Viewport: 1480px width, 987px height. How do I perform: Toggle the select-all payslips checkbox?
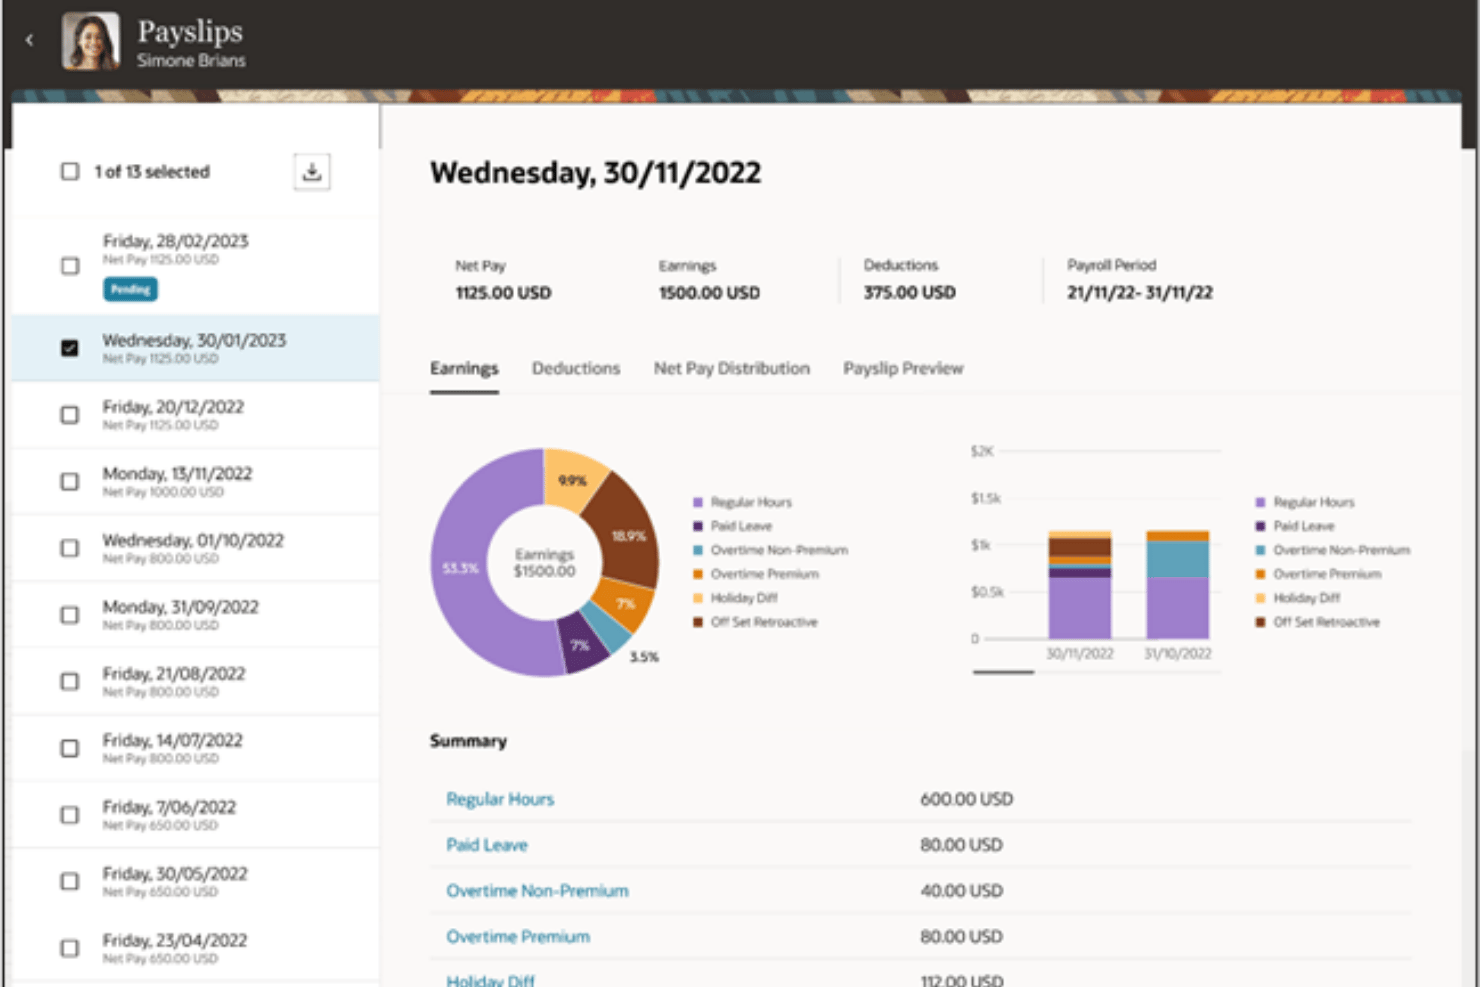click(70, 171)
